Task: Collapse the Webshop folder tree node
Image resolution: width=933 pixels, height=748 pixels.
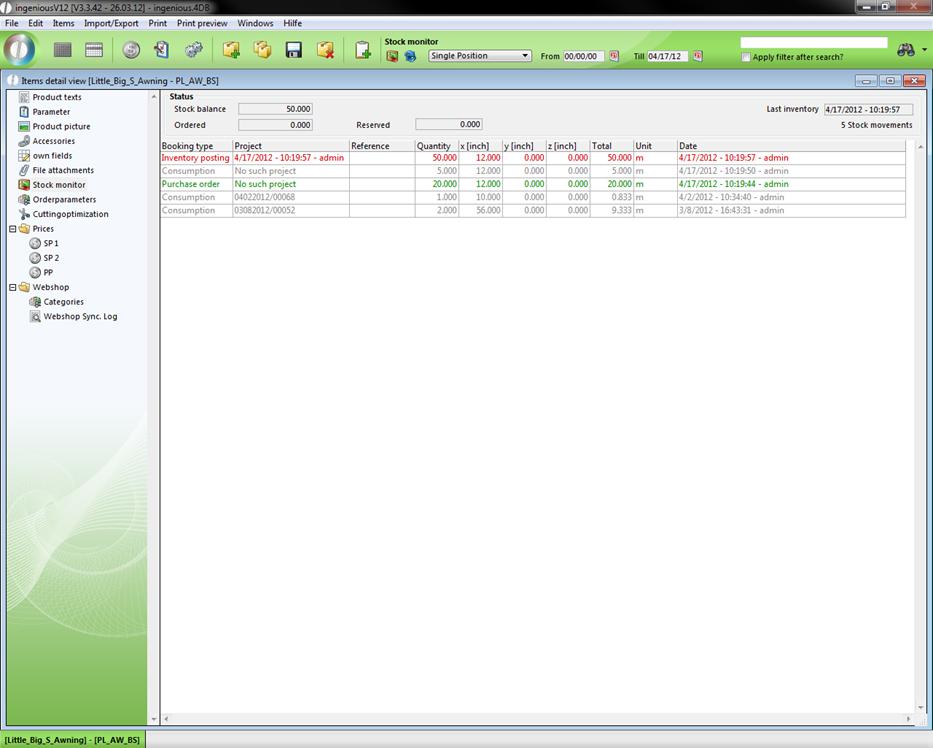Action: click(x=13, y=287)
